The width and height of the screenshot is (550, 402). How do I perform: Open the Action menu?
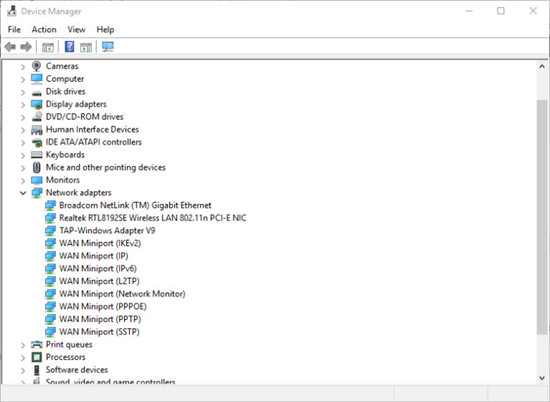44,29
